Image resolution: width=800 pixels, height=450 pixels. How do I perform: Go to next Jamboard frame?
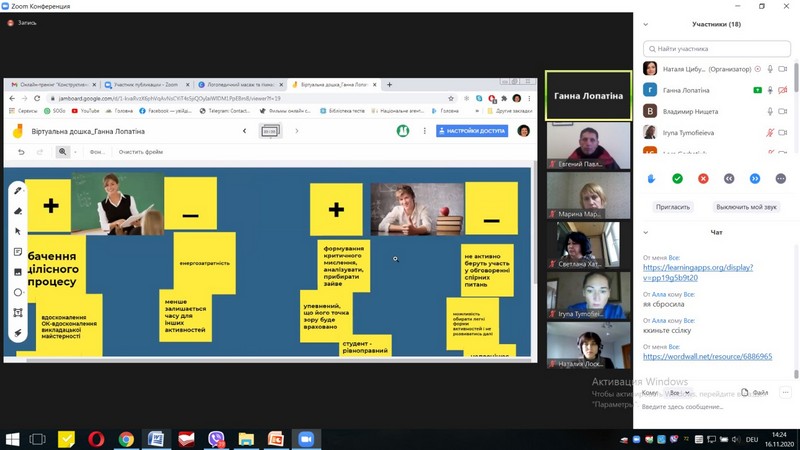pyautogui.click(x=296, y=131)
